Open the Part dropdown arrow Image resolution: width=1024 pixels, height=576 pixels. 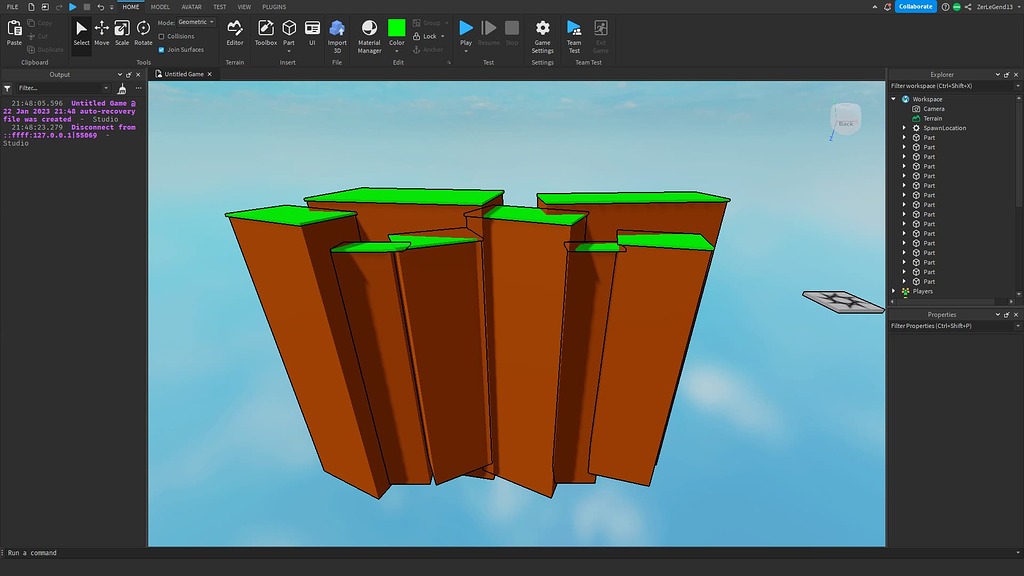[289, 51]
